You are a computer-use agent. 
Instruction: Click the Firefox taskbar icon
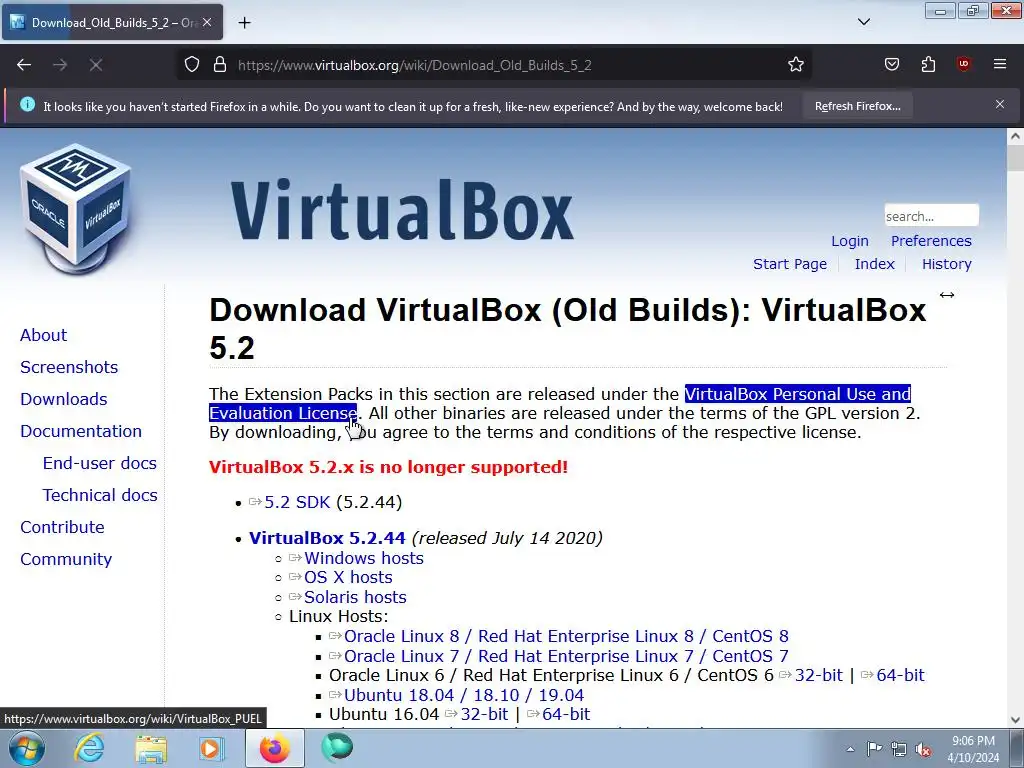point(274,748)
